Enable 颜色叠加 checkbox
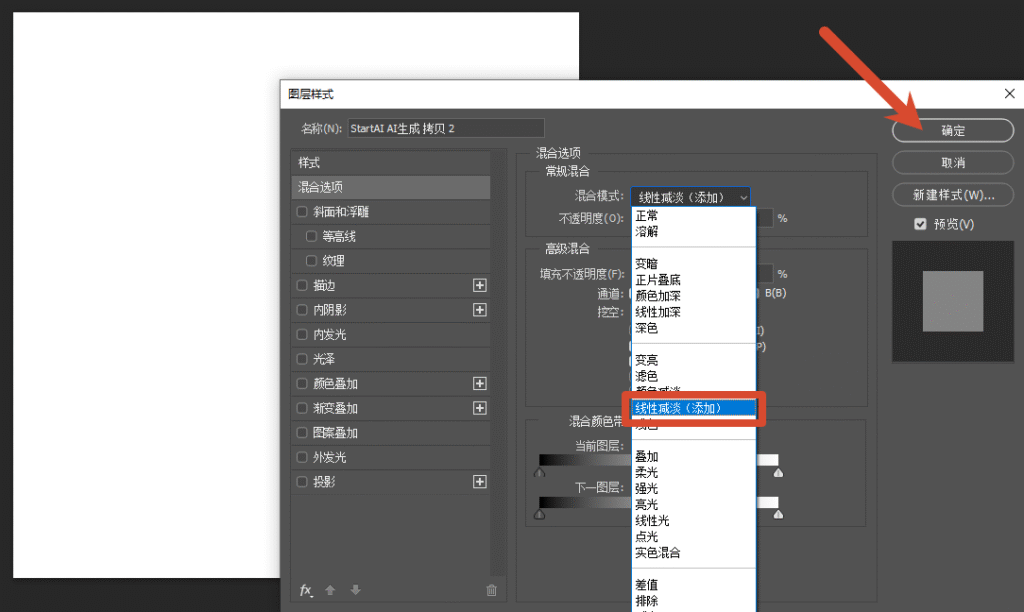 coord(302,383)
